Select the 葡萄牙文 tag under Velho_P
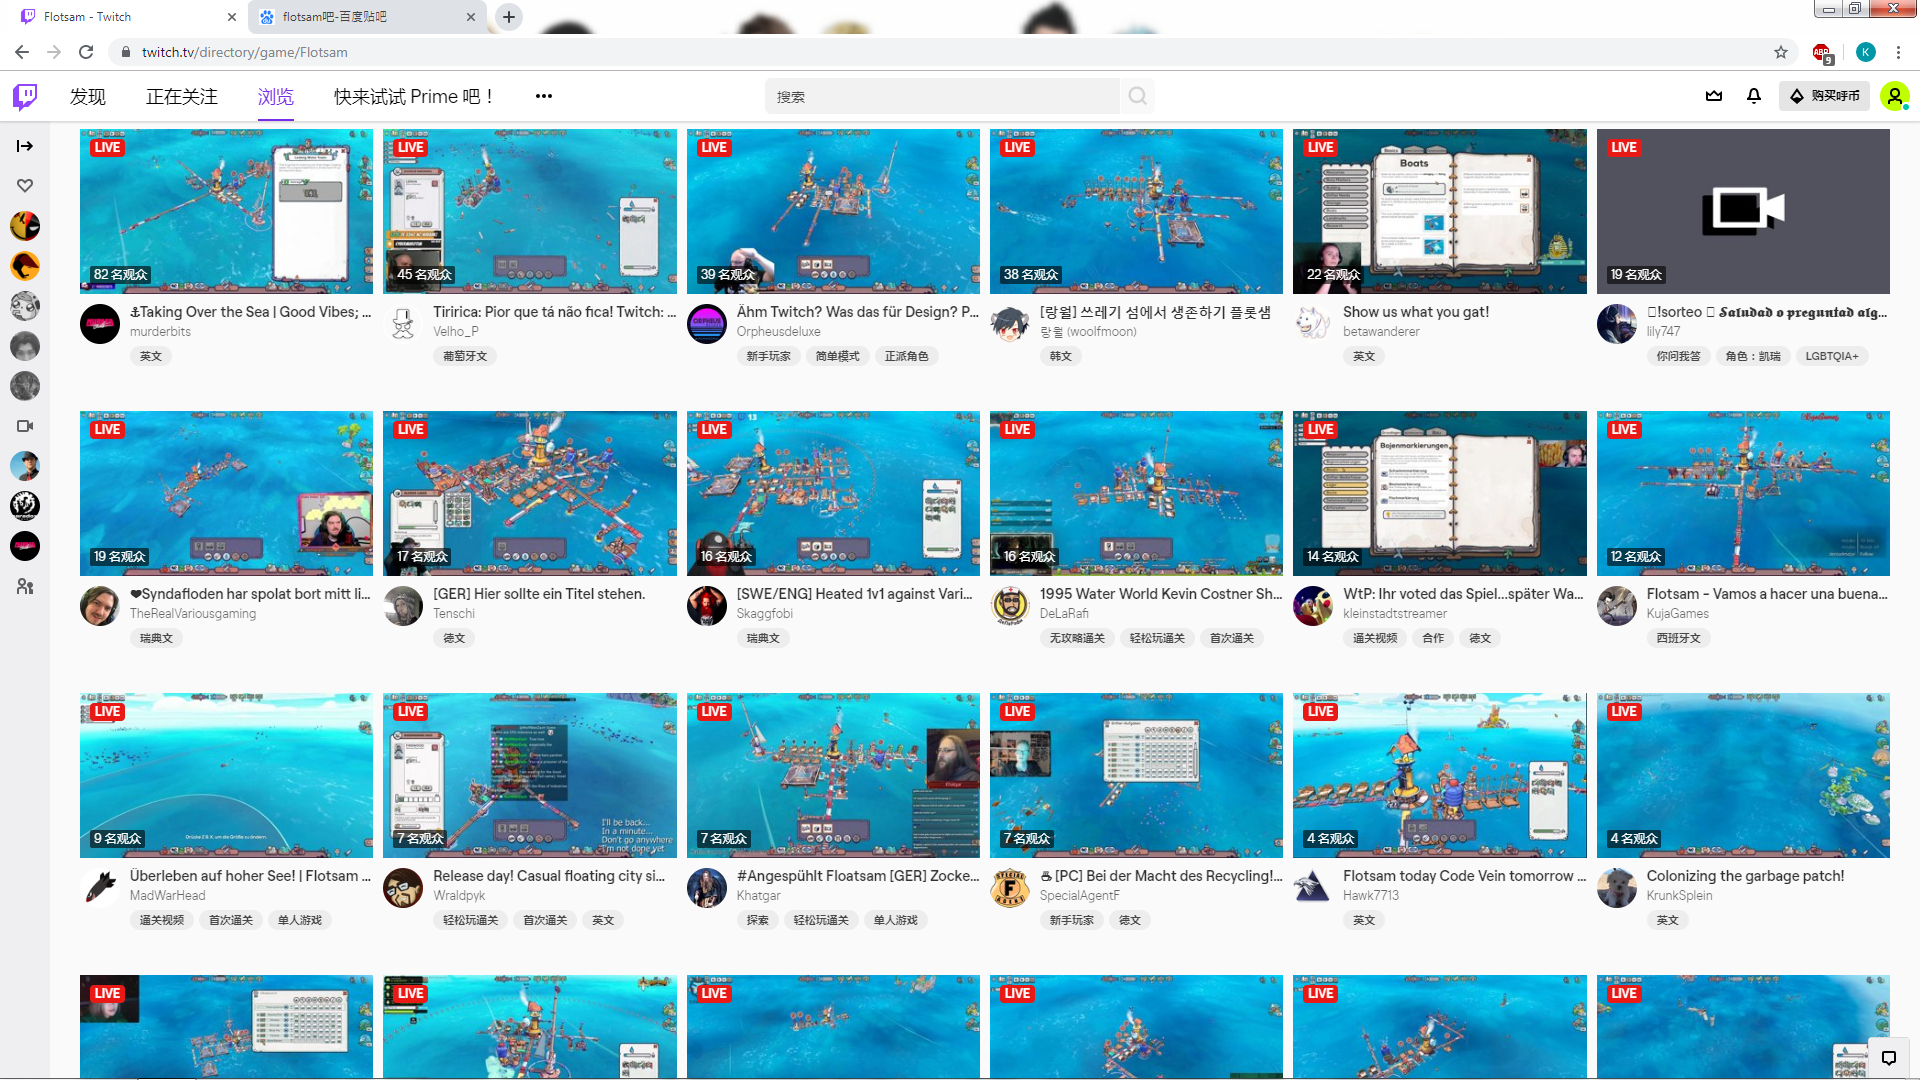 (x=465, y=356)
